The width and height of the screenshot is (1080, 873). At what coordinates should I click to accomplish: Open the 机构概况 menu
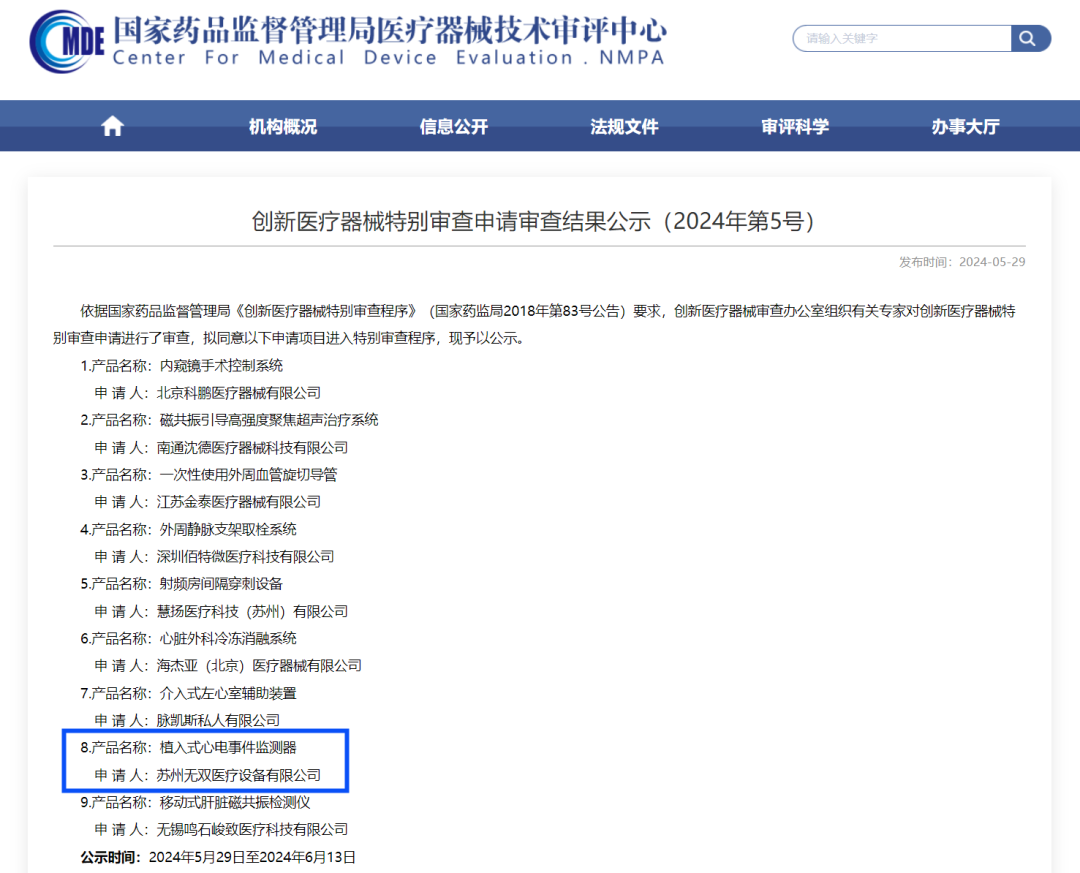pyautogui.click(x=283, y=127)
